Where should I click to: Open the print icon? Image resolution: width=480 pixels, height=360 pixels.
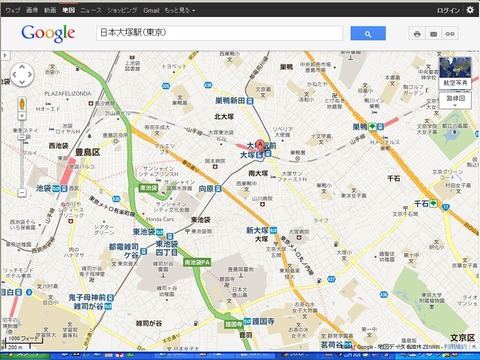417,34
